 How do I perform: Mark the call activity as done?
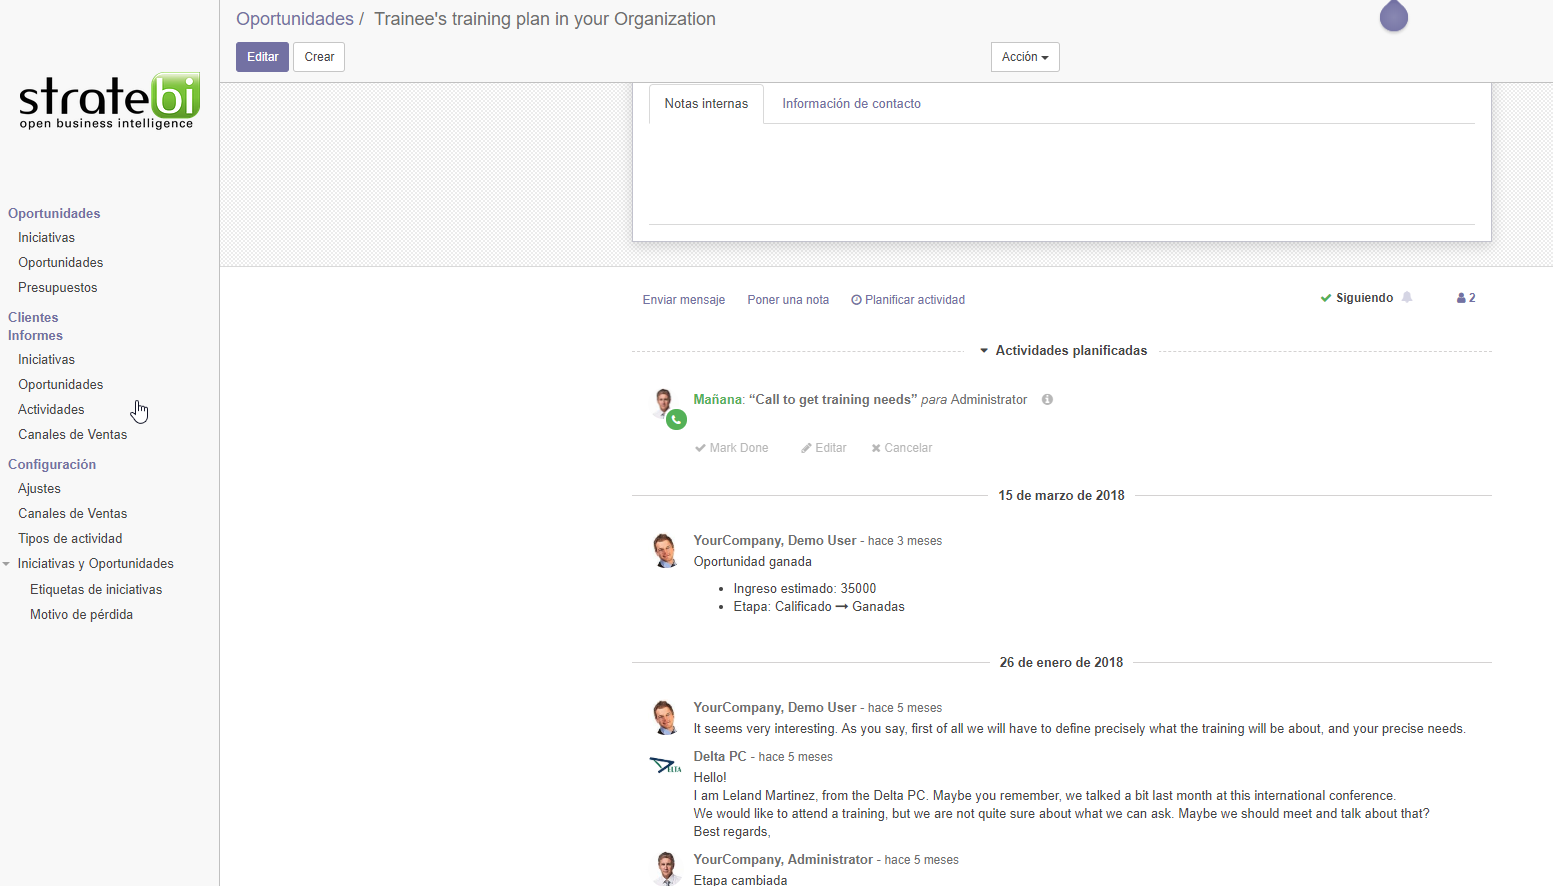click(x=731, y=447)
